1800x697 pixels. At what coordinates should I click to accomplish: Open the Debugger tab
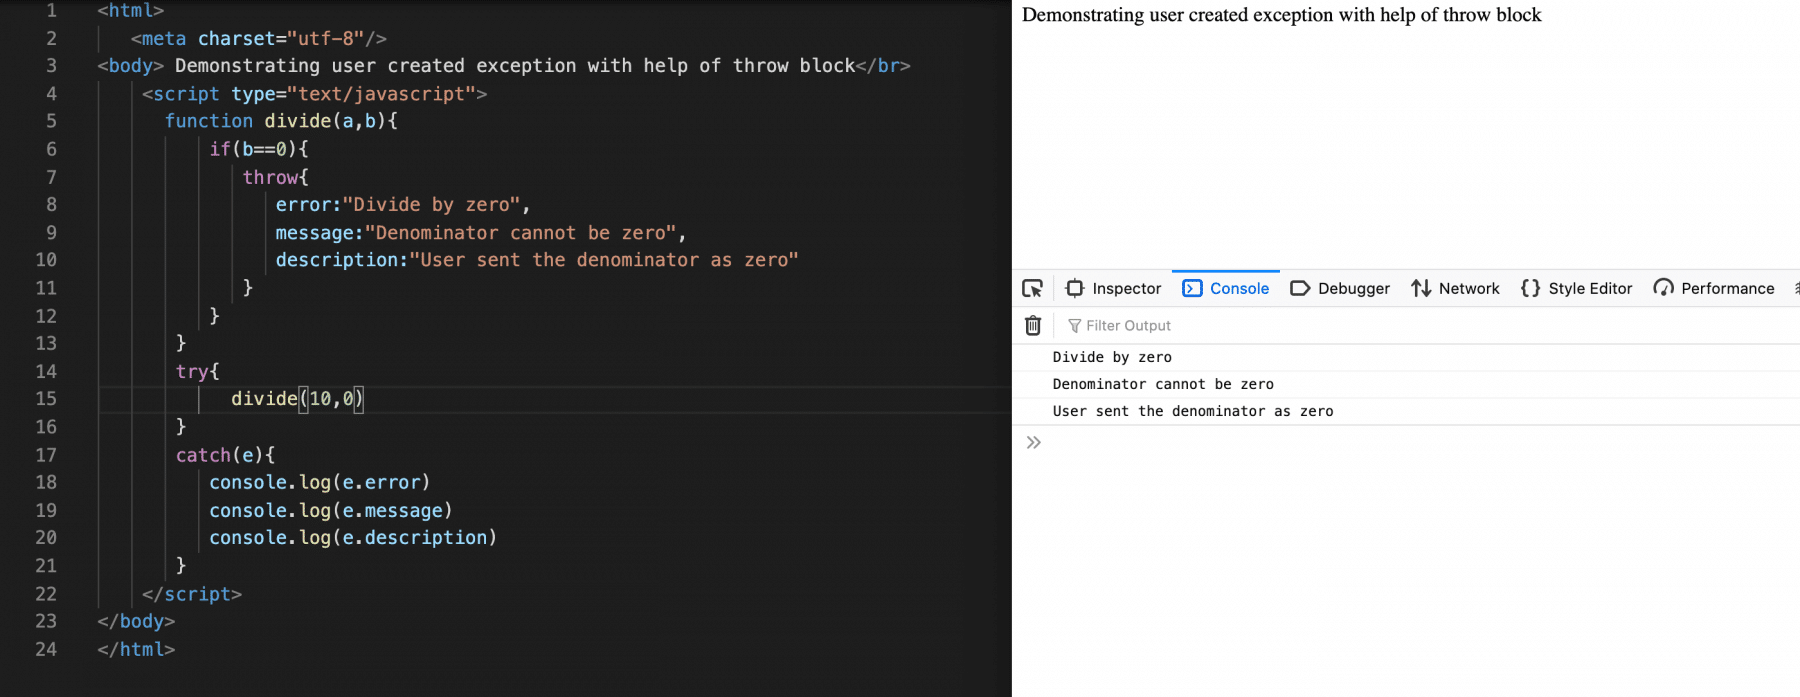click(x=1340, y=288)
